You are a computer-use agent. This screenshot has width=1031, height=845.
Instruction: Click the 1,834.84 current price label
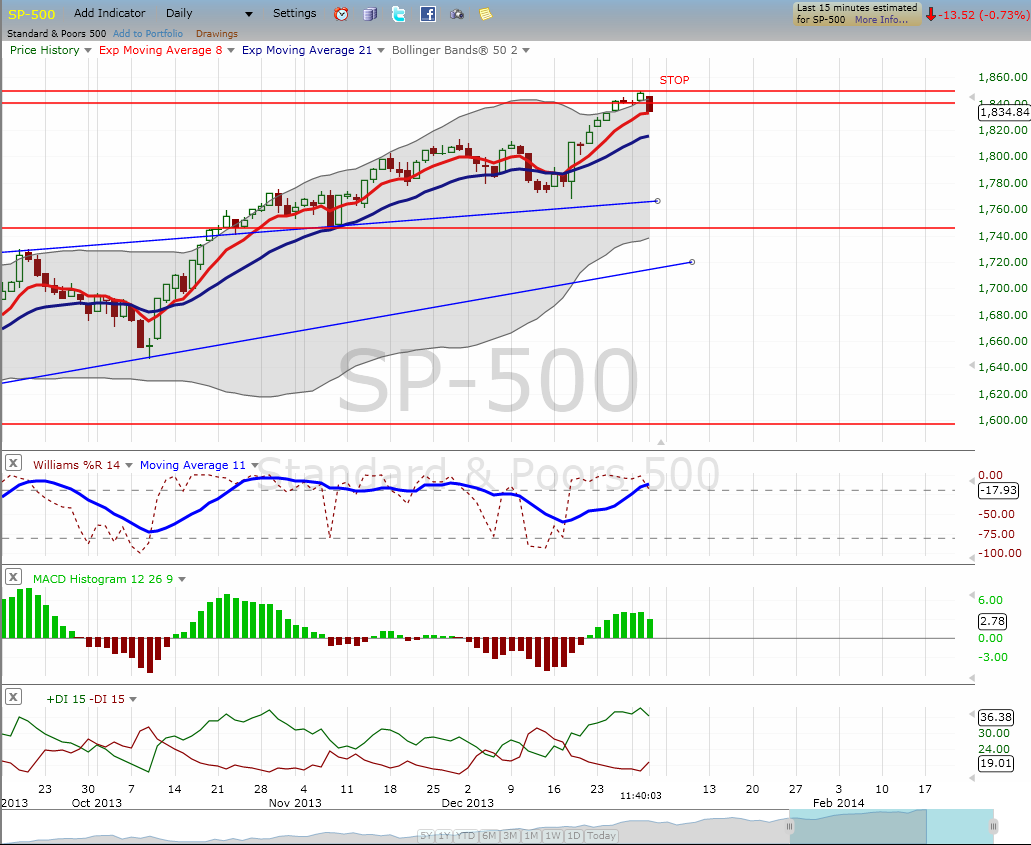click(x=1004, y=112)
